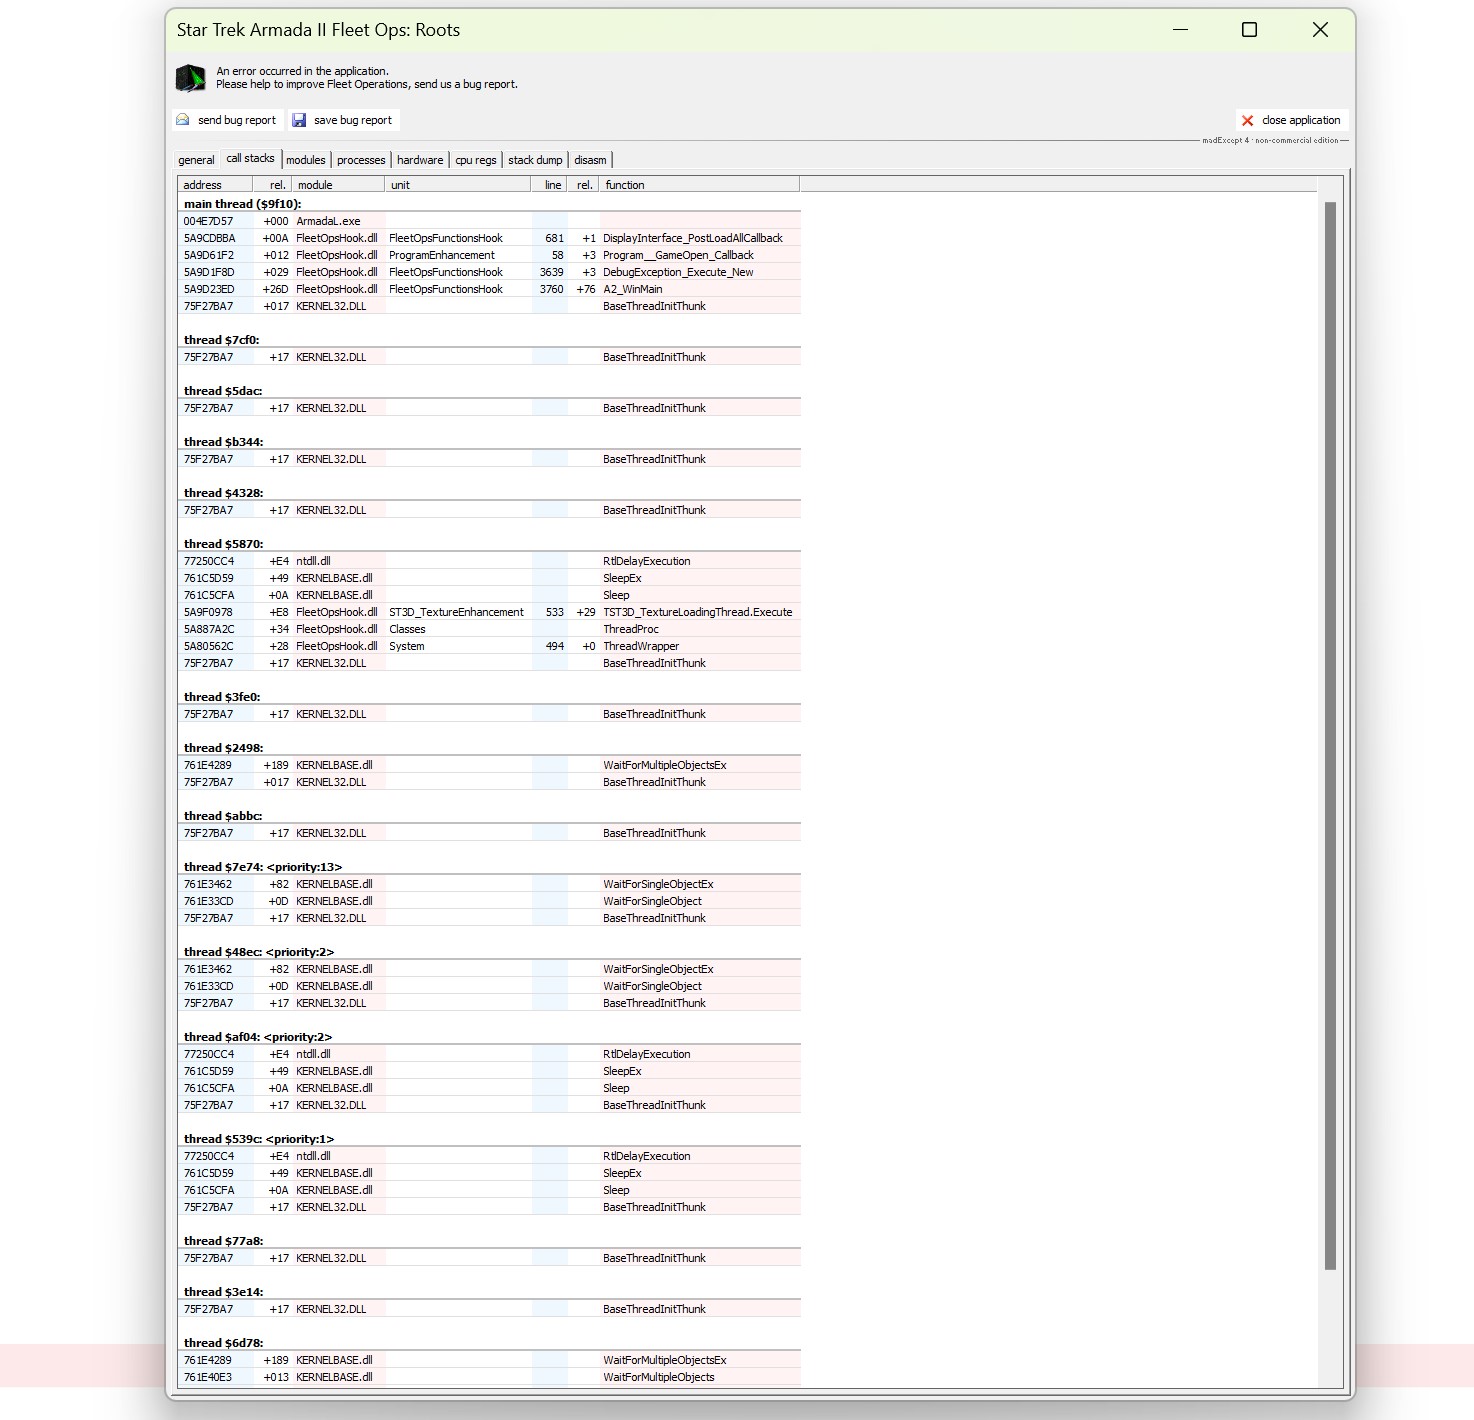Viewport: 1474px width, 1420px height.
Task: Select the ThreadProc function row
Action: pos(489,629)
